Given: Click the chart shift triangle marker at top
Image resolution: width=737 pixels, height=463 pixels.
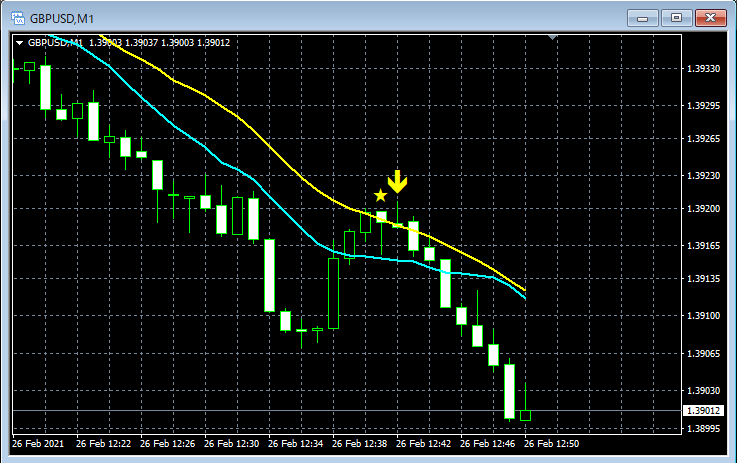Looking at the screenshot, I should click(x=553, y=37).
